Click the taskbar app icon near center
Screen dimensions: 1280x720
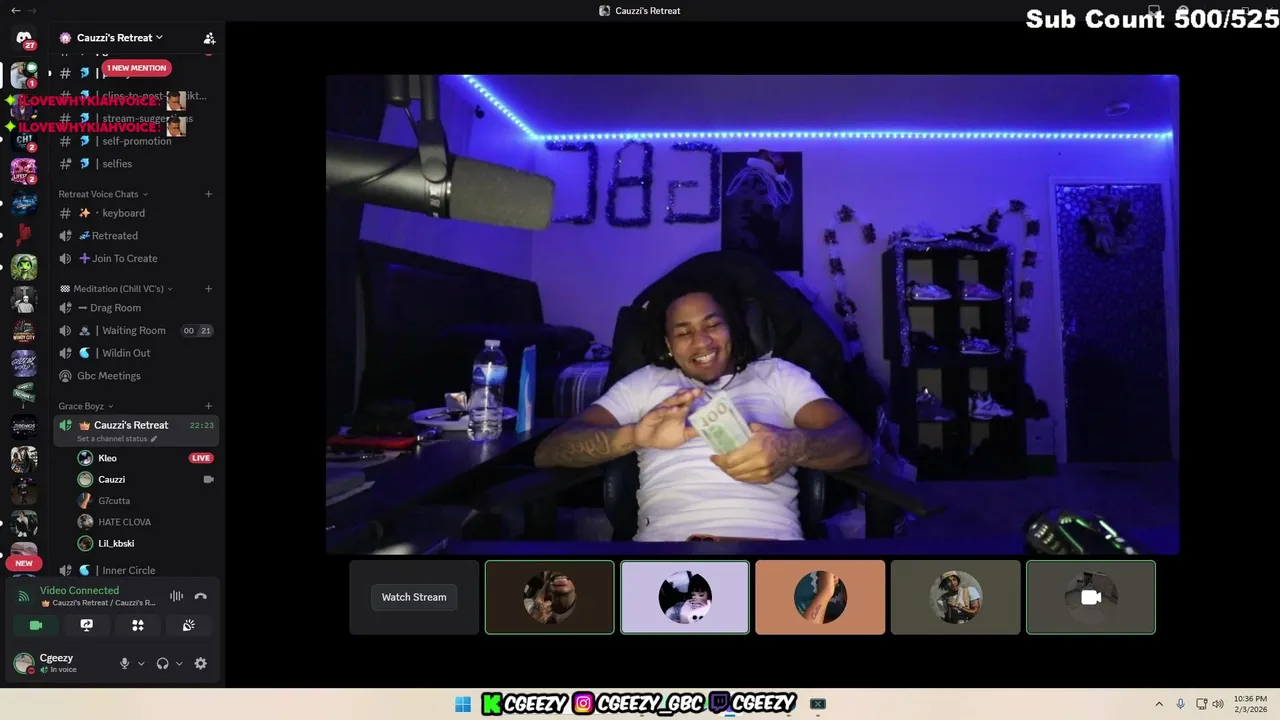point(818,704)
